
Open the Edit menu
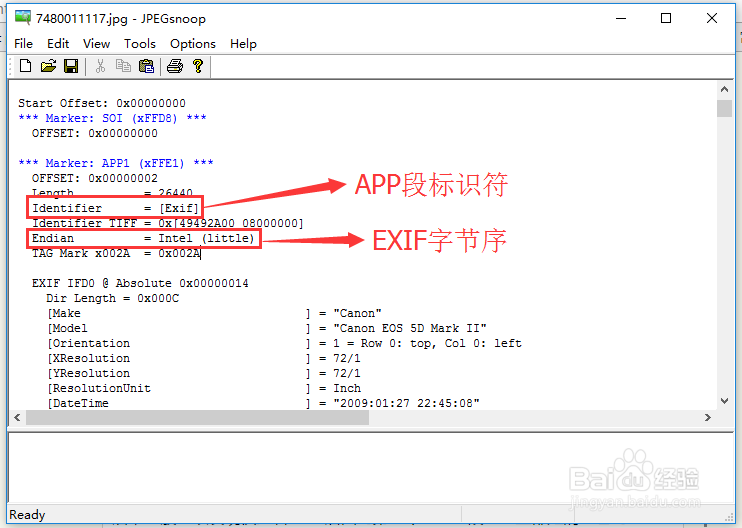click(58, 44)
